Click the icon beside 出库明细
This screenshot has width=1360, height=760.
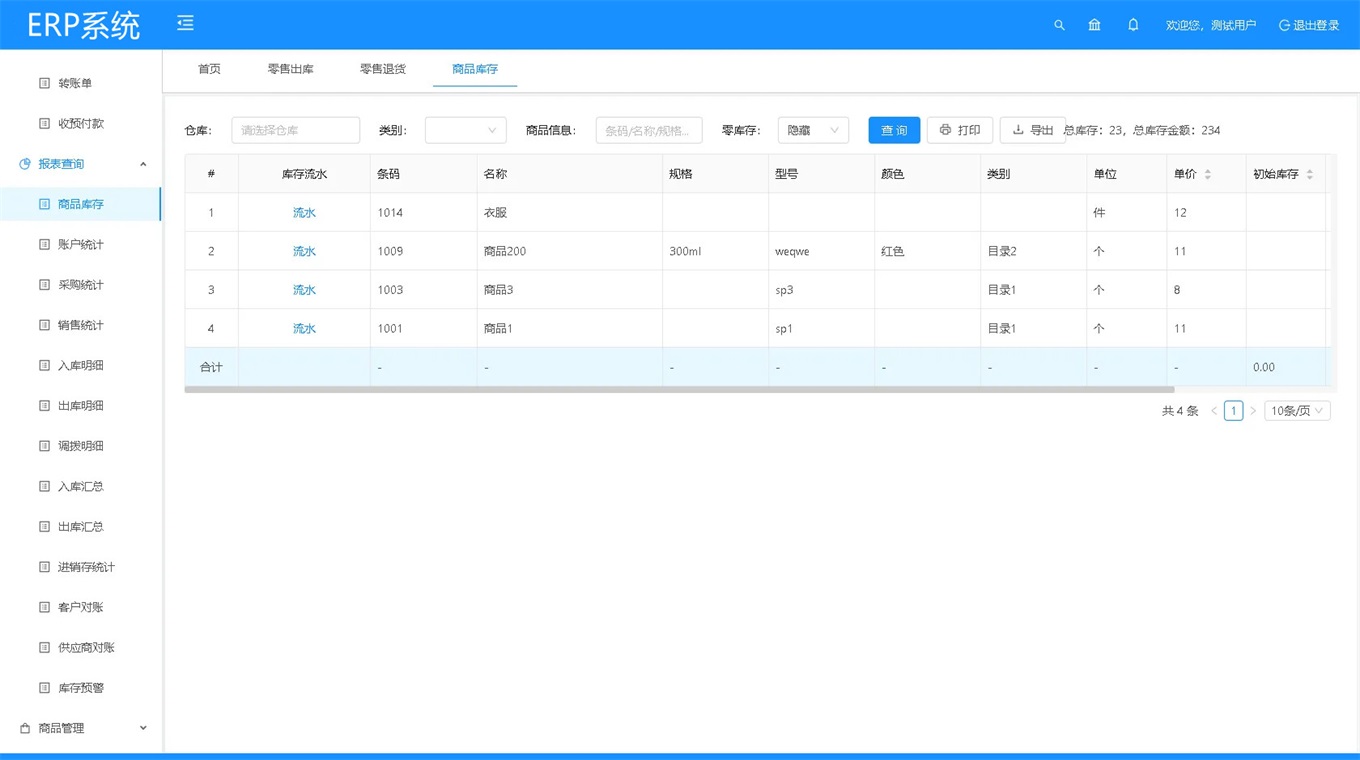[x=44, y=405]
